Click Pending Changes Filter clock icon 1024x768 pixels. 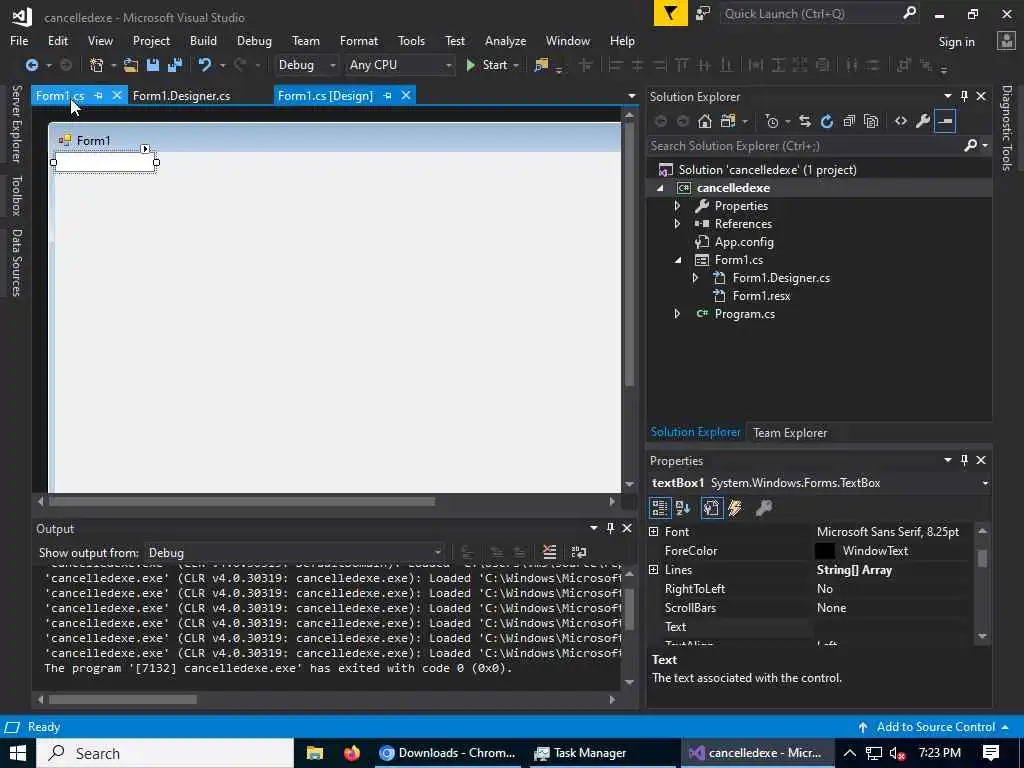pyautogui.click(x=772, y=121)
